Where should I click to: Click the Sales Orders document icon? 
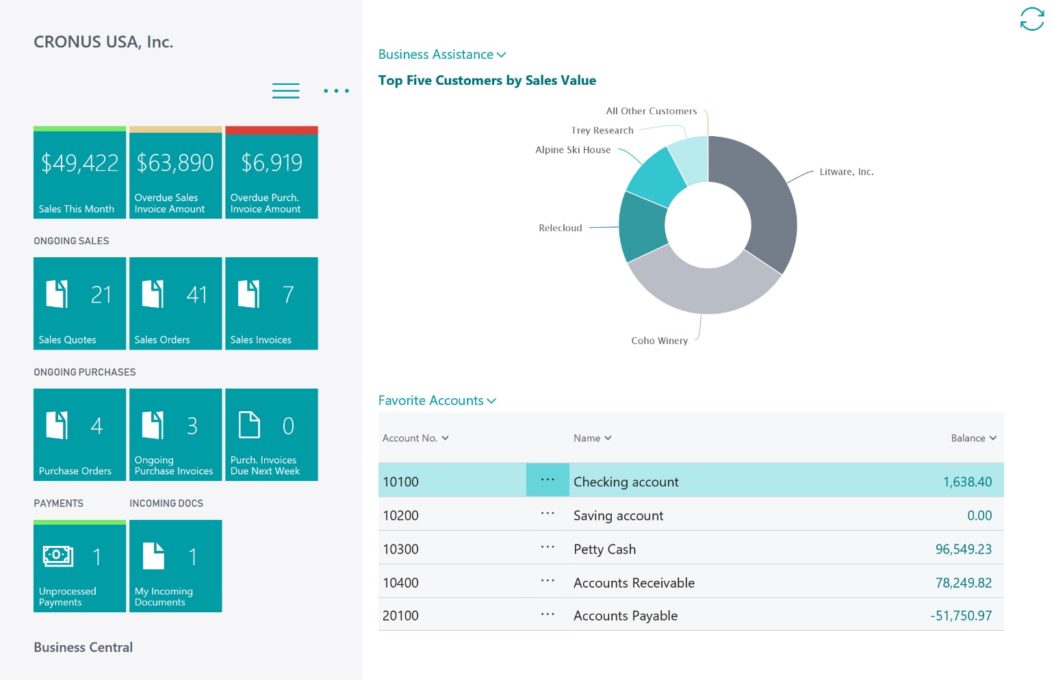(153, 294)
